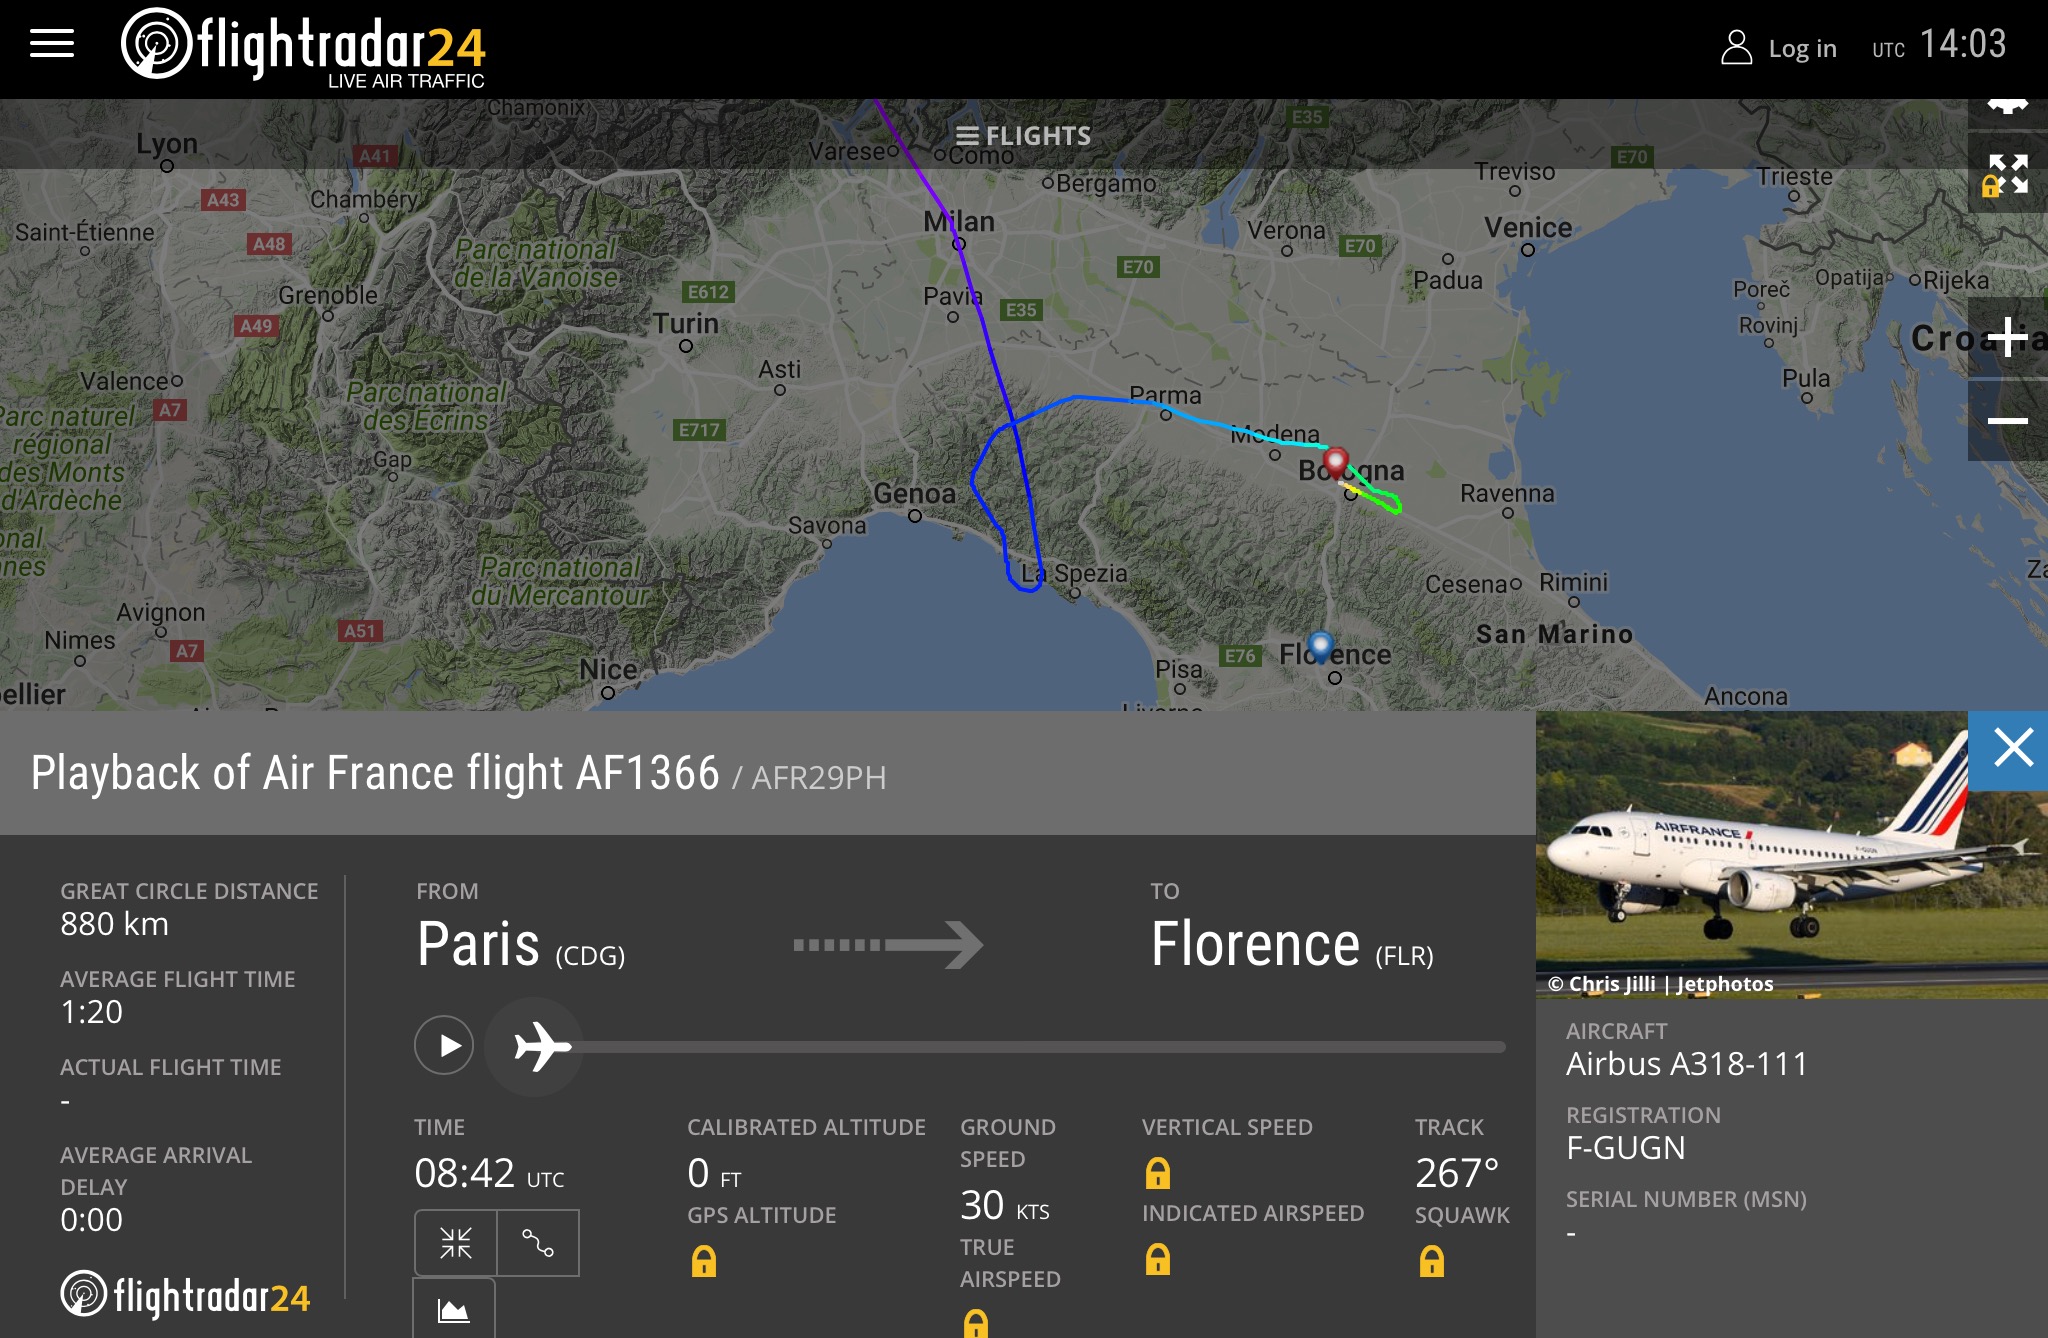Click the Flightradar24 logo in header
The height and width of the screenshot is (1338, 2048).
[303, 48]
